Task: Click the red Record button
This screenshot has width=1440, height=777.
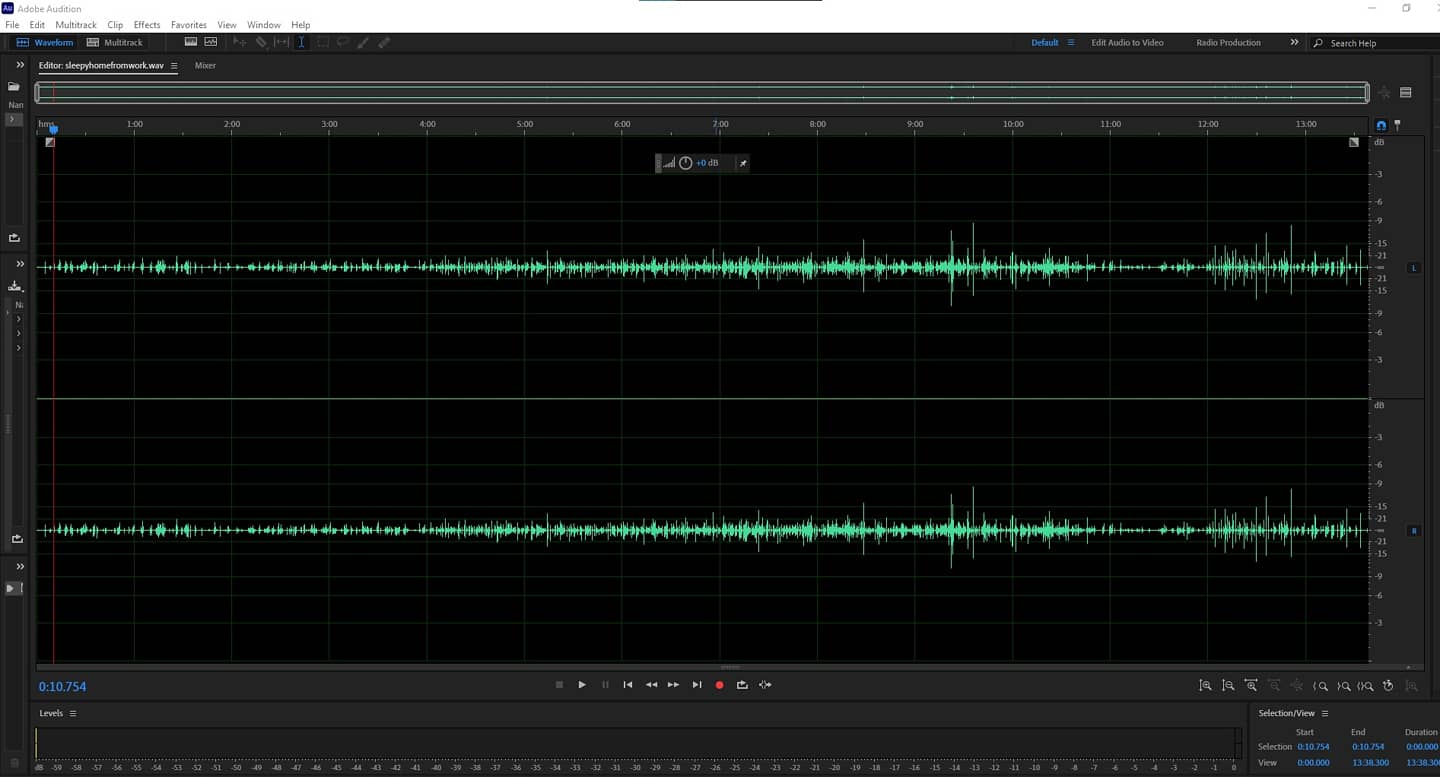Action: [719, 685]
